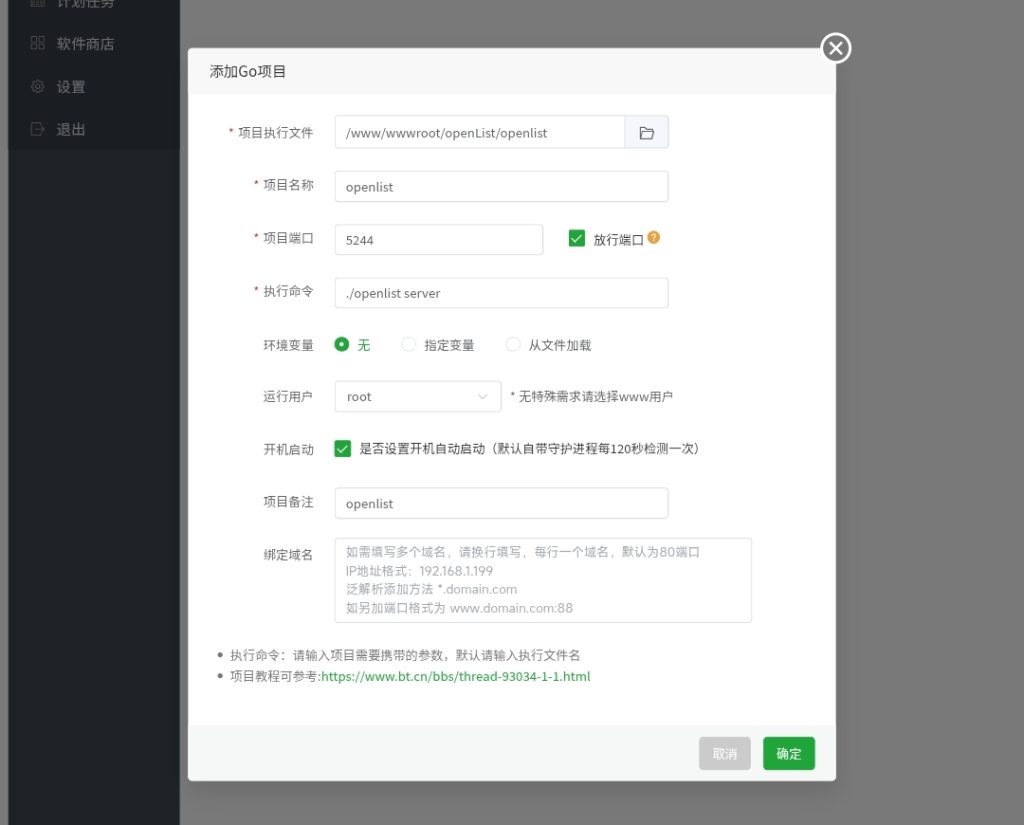Open the folder browser for 项目执行文件
Viewport: 1024px width, 825px height.
click(646, 131)
